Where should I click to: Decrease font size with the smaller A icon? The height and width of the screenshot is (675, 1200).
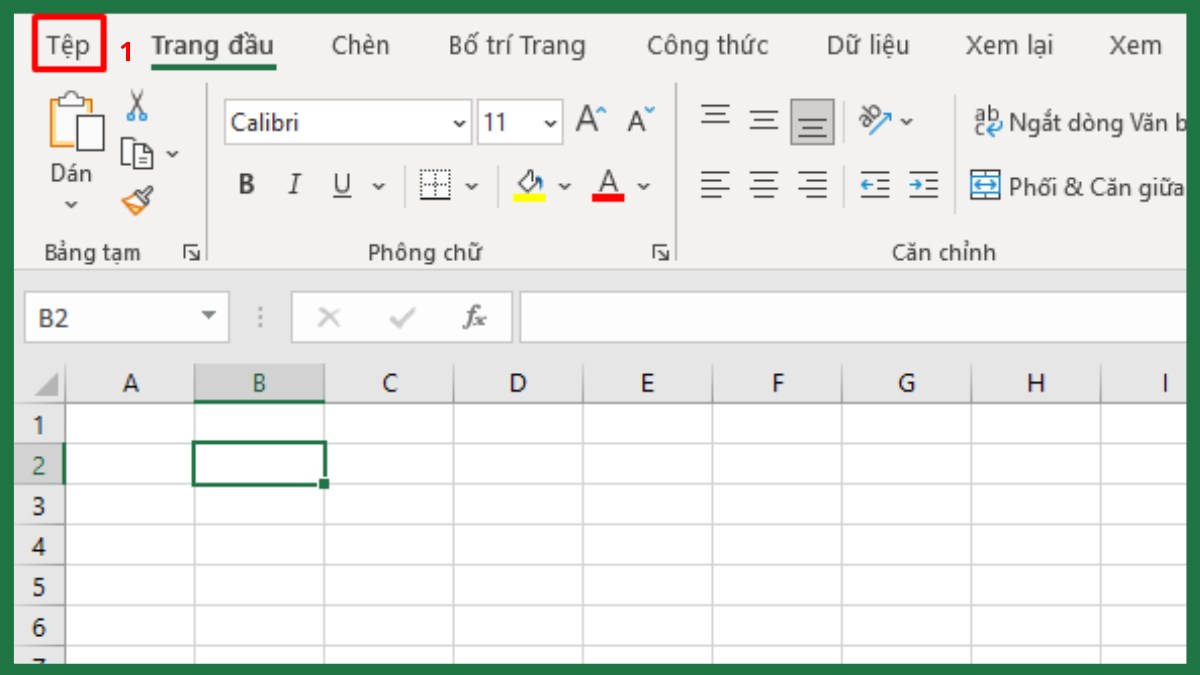(638, 118)
